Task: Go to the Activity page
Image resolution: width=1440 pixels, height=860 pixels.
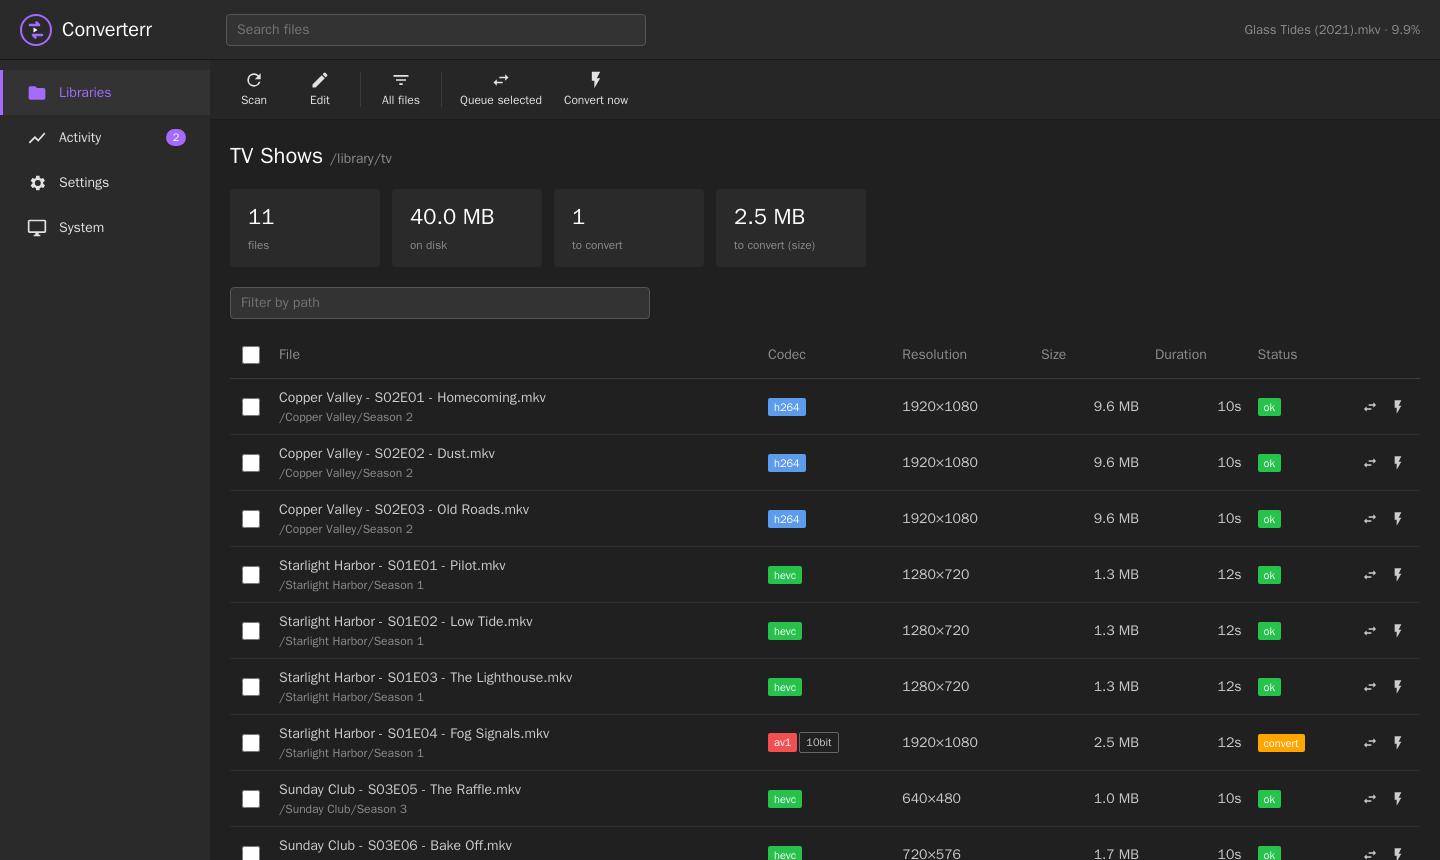Action: [105, 137]
